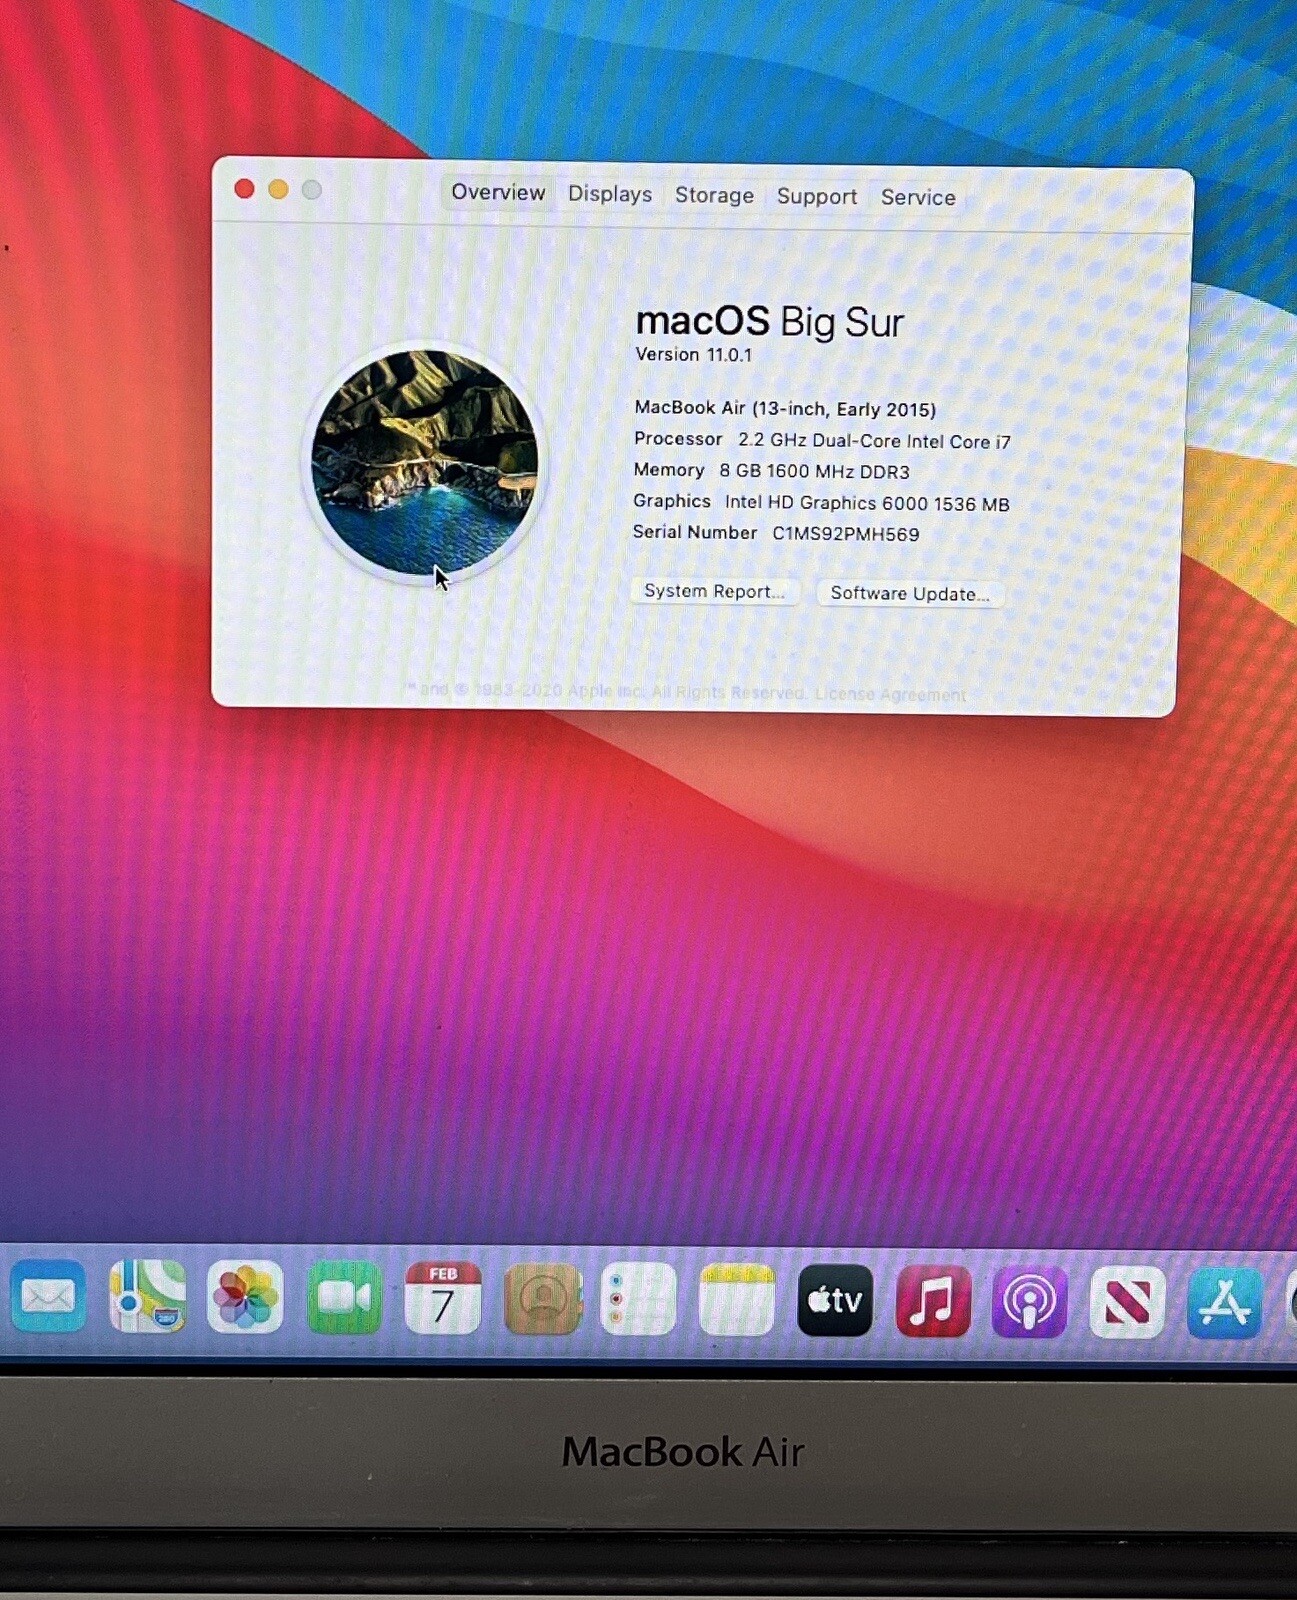Launch the Apple TV app

835,1300
